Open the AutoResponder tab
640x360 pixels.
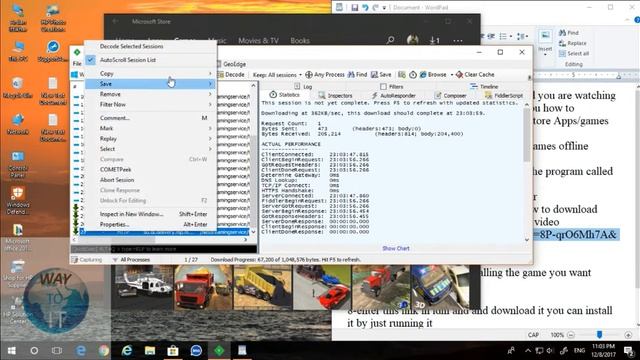pyautogui.click(x=393, y=95)
